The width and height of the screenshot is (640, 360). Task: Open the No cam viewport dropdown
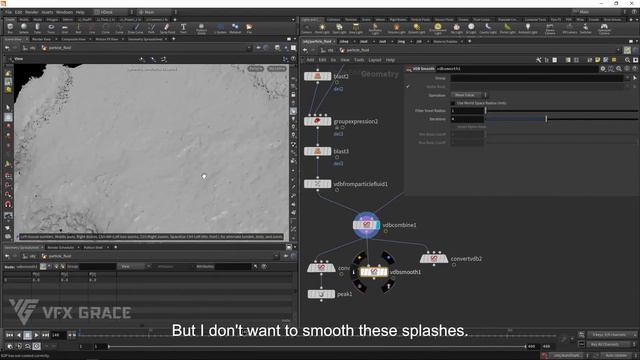277,69
